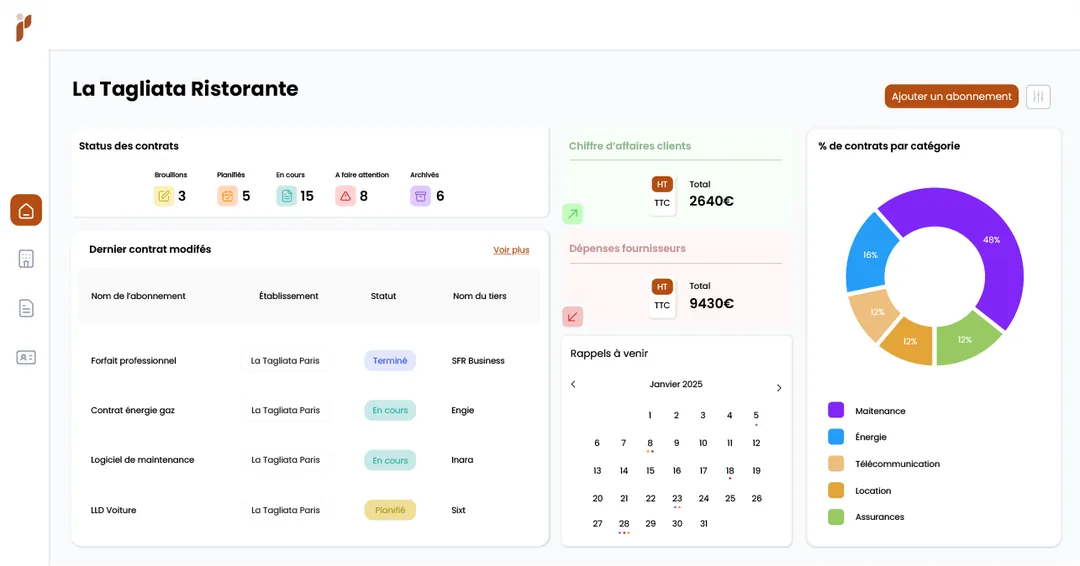This screenshot has width=1080, height=566.
Task: Select January 8 in the calendar
Action: [650, 443]
